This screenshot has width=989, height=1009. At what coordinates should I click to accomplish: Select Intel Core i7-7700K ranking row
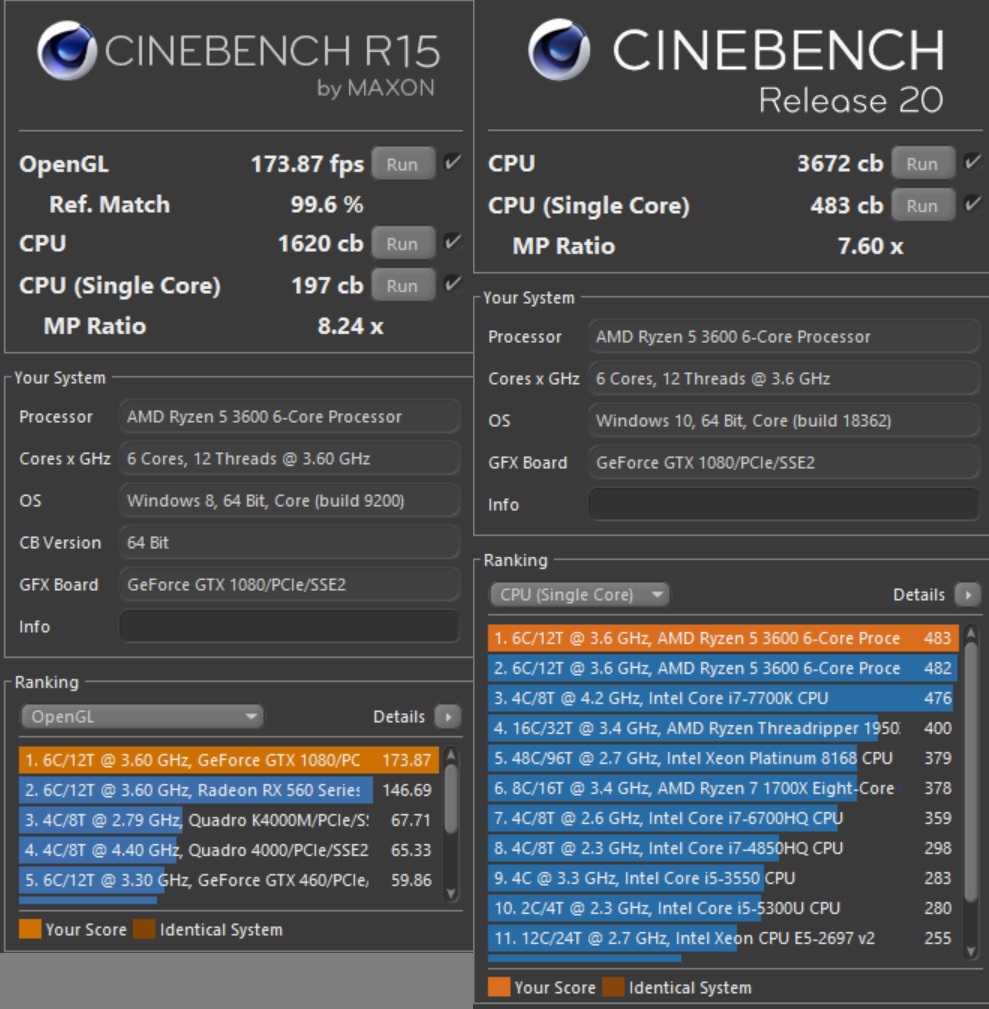coord(723,698)
